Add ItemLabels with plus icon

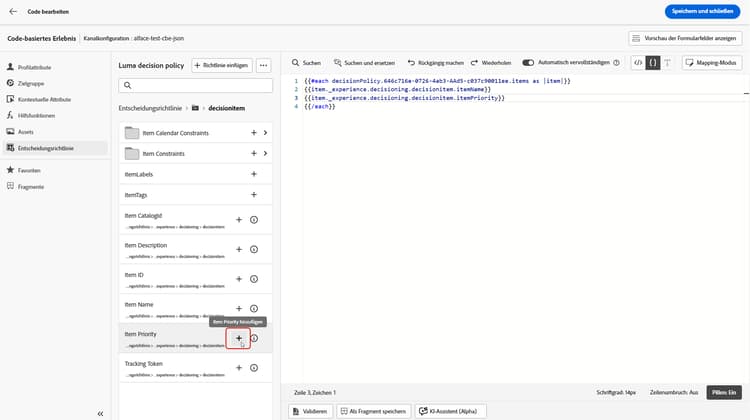tap(254, 174)
